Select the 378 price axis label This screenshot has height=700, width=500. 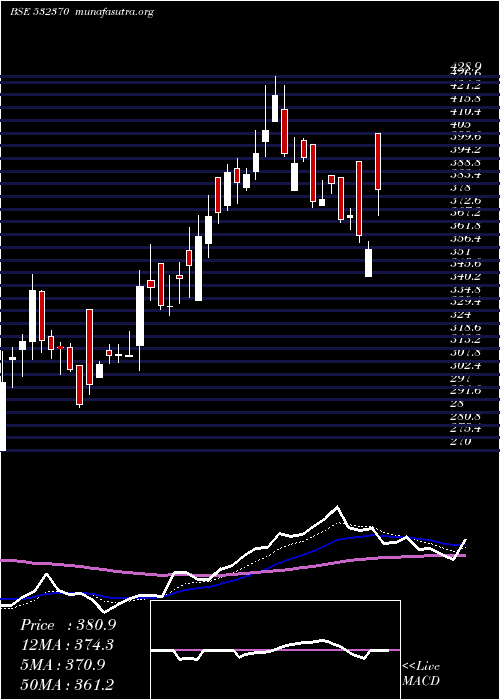click(460, 188)
